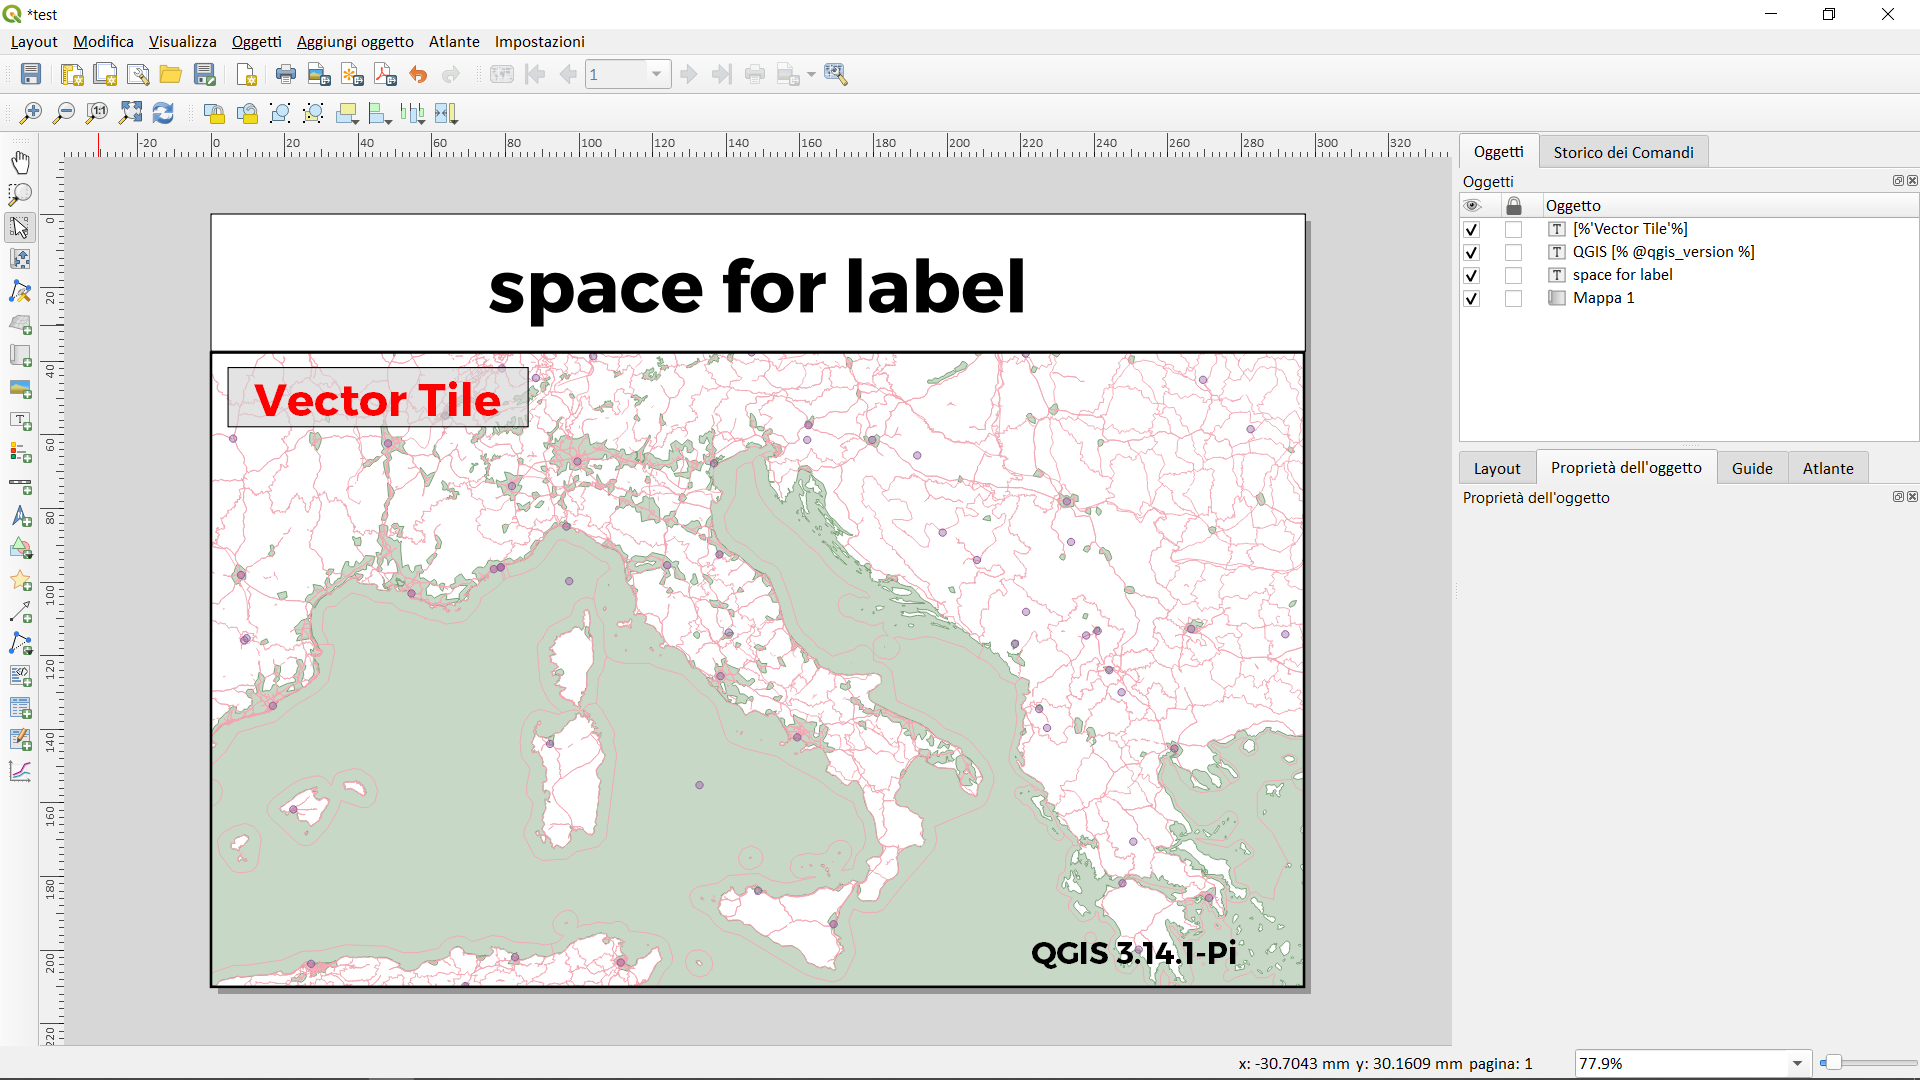The height and width of the screenshot is (1080, 1920).
Task: Open the zoom level dropdown at bottom
Action: [1797, 1063]
